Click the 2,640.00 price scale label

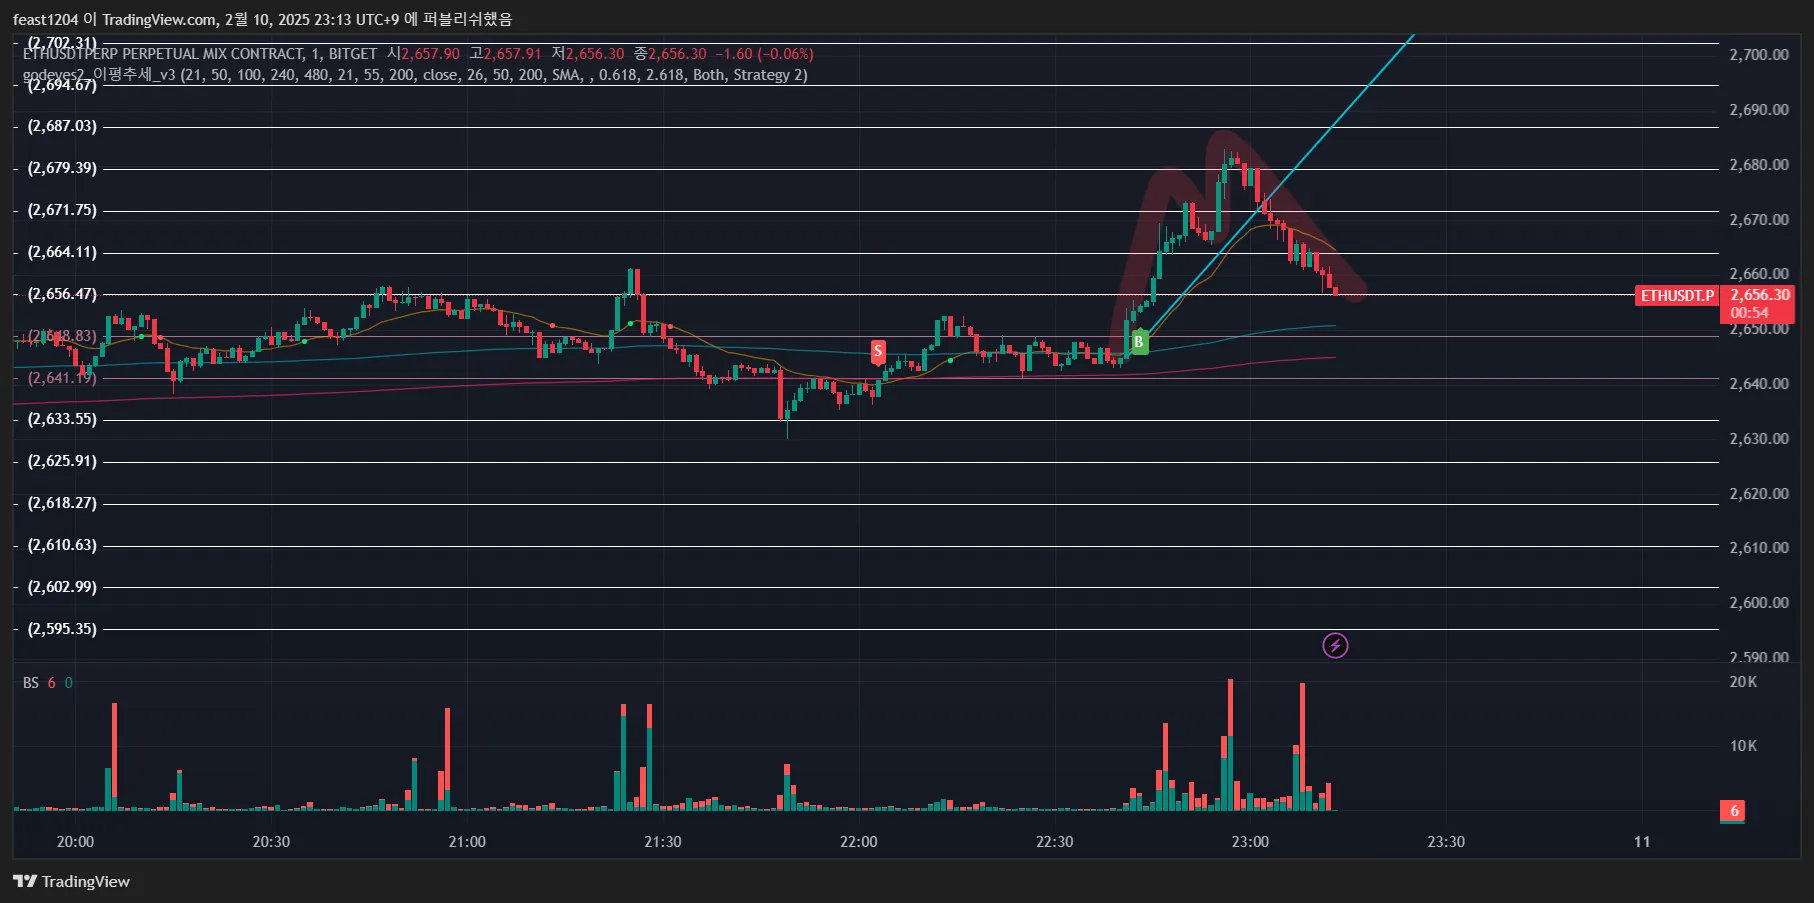point(1759,384)
